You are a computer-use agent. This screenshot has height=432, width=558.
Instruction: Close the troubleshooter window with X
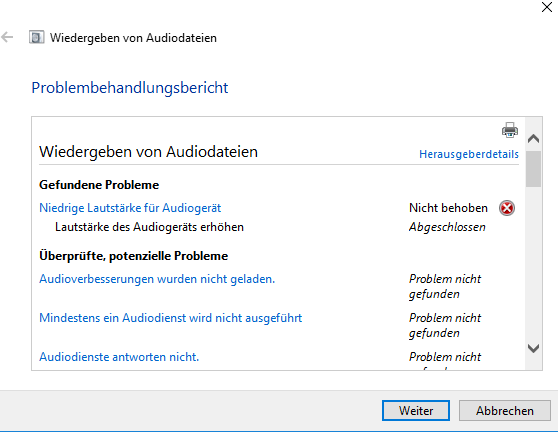point(547,7)
